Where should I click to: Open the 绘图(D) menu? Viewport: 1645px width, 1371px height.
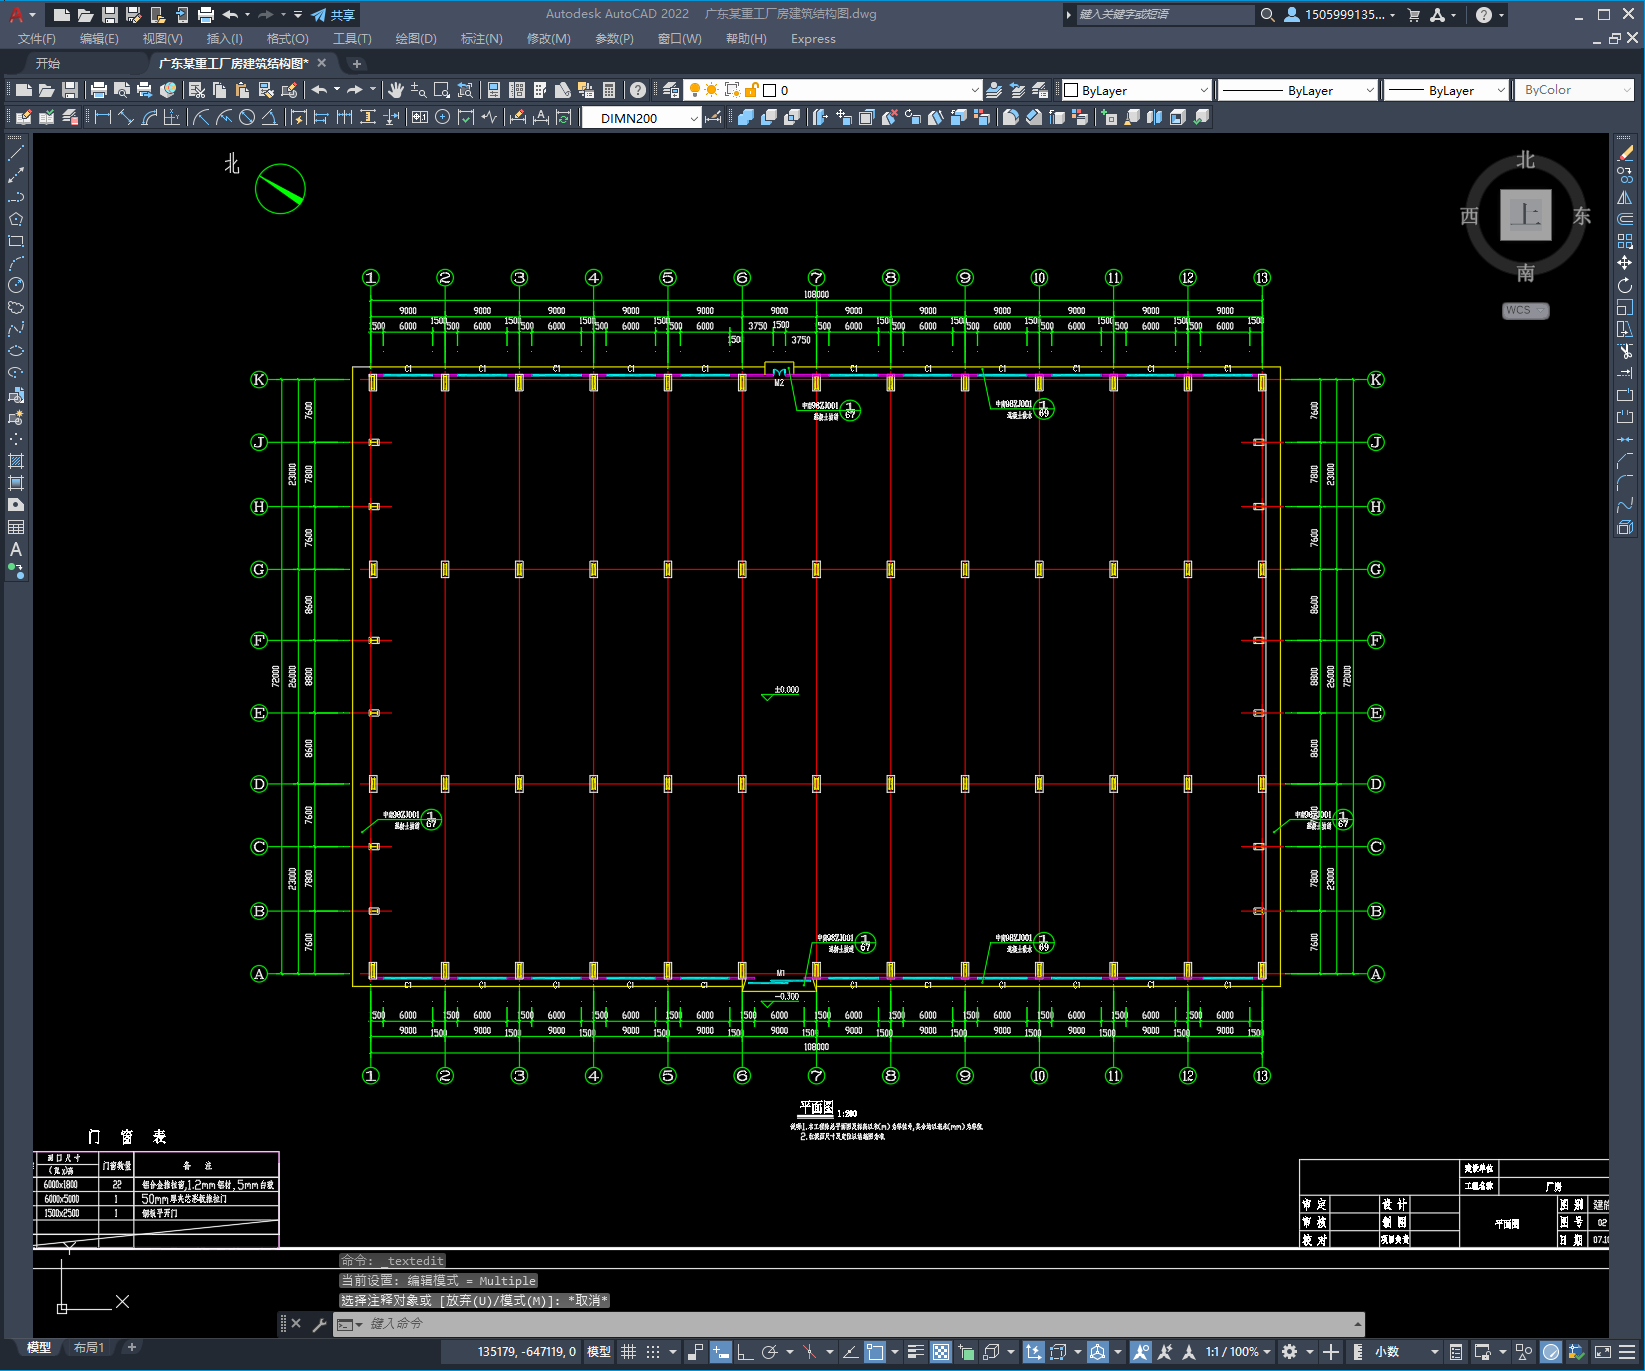(416, 39)
